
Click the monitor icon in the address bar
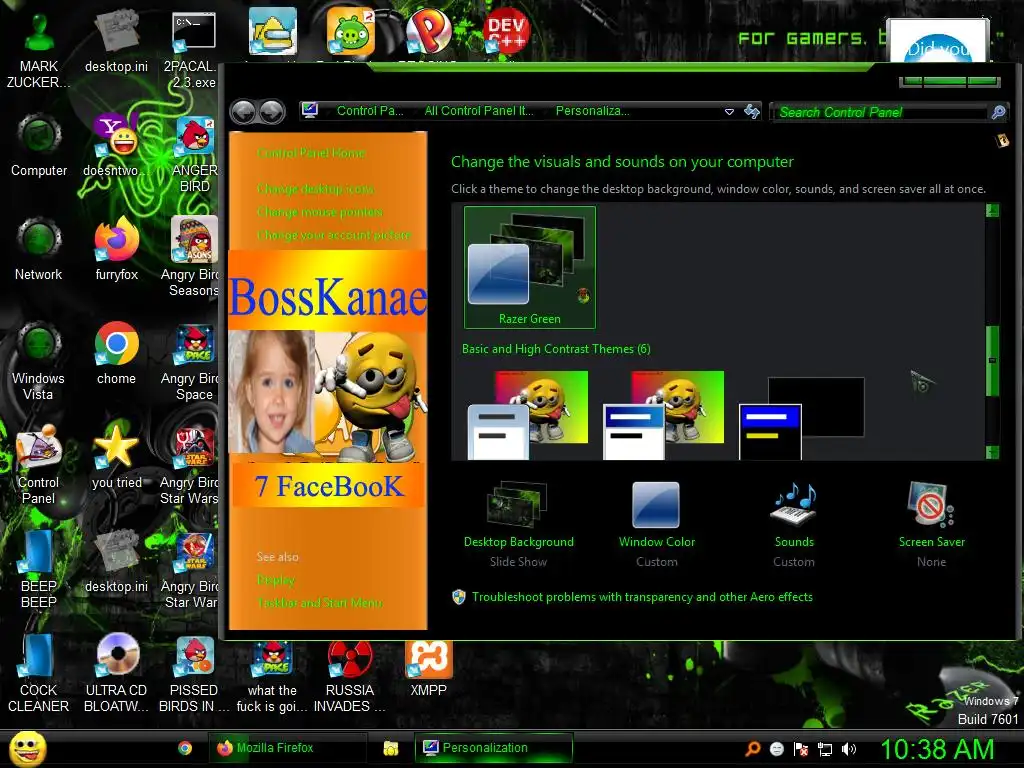pyautogui.click(x=310, y=110)
